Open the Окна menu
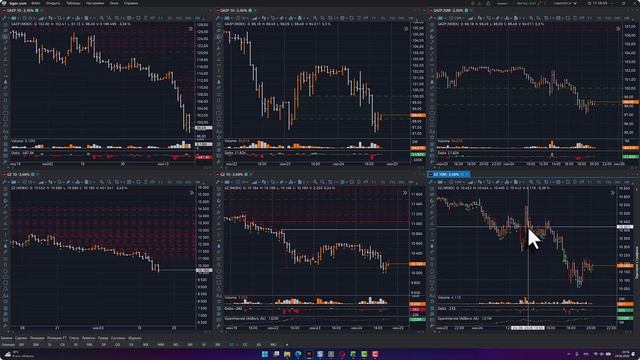 [x=114, y=3]
